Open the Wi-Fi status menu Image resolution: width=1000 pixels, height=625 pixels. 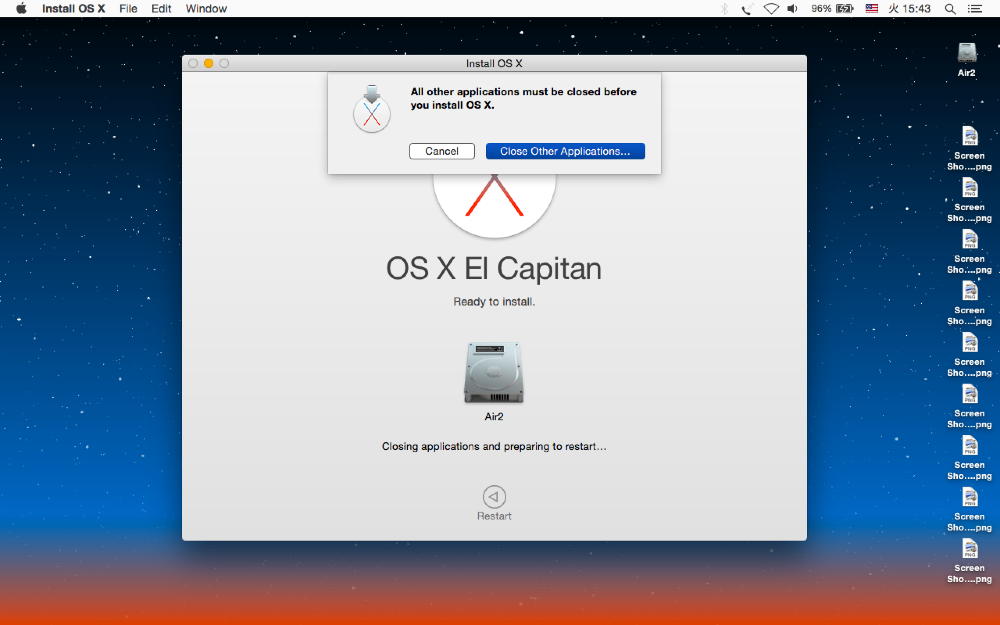tap(771, 8)
